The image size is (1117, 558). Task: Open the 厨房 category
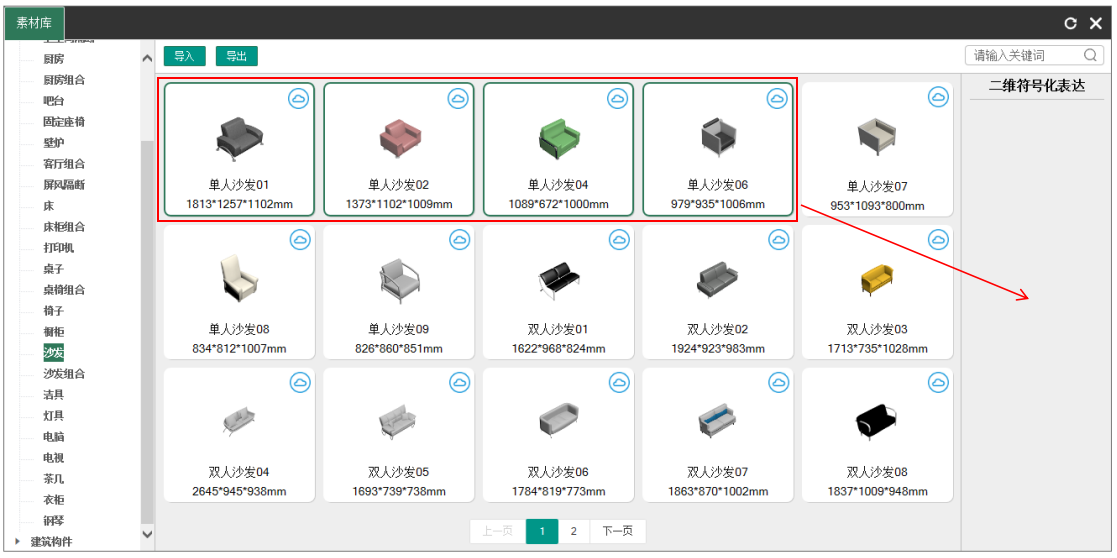point(54,58)
